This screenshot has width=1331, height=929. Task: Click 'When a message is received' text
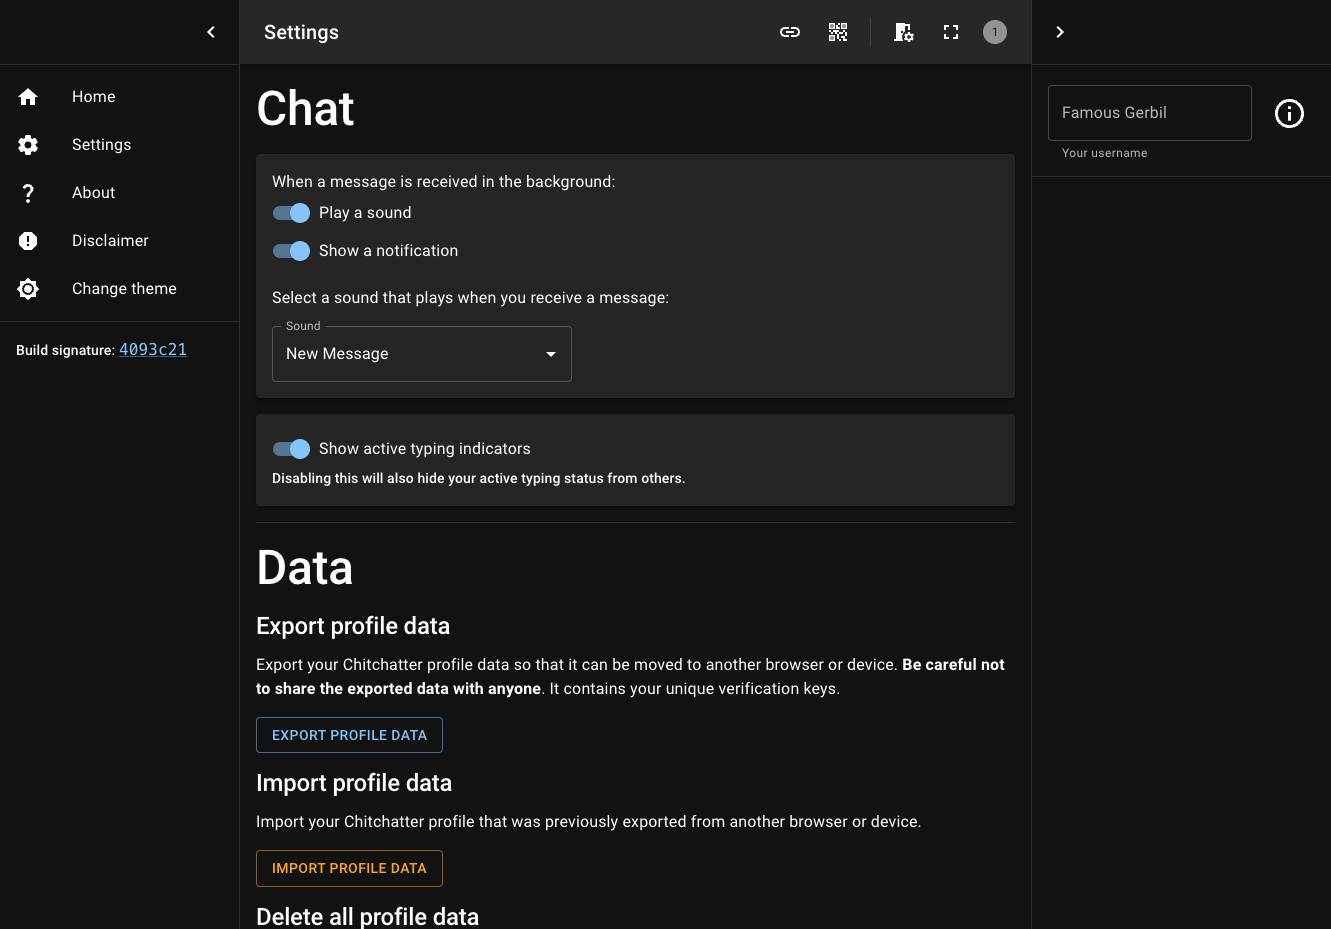point(443,182)
